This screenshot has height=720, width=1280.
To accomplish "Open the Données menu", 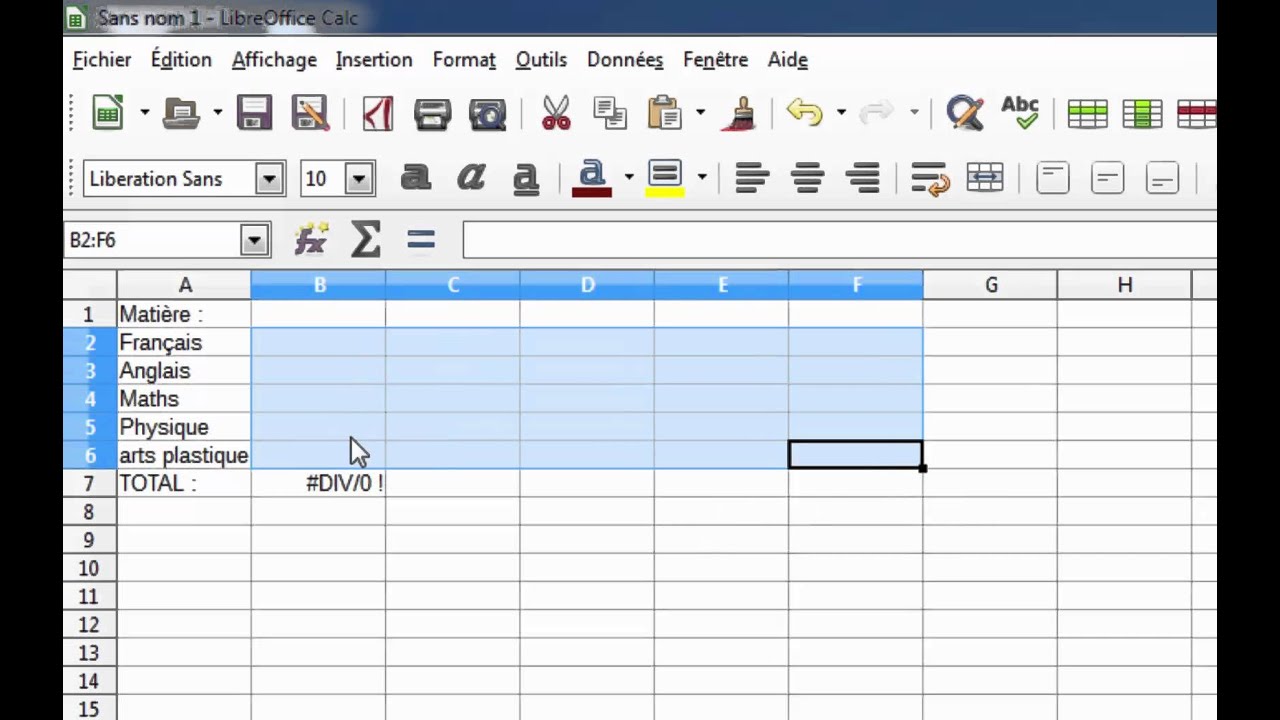I will pos(625,60).
